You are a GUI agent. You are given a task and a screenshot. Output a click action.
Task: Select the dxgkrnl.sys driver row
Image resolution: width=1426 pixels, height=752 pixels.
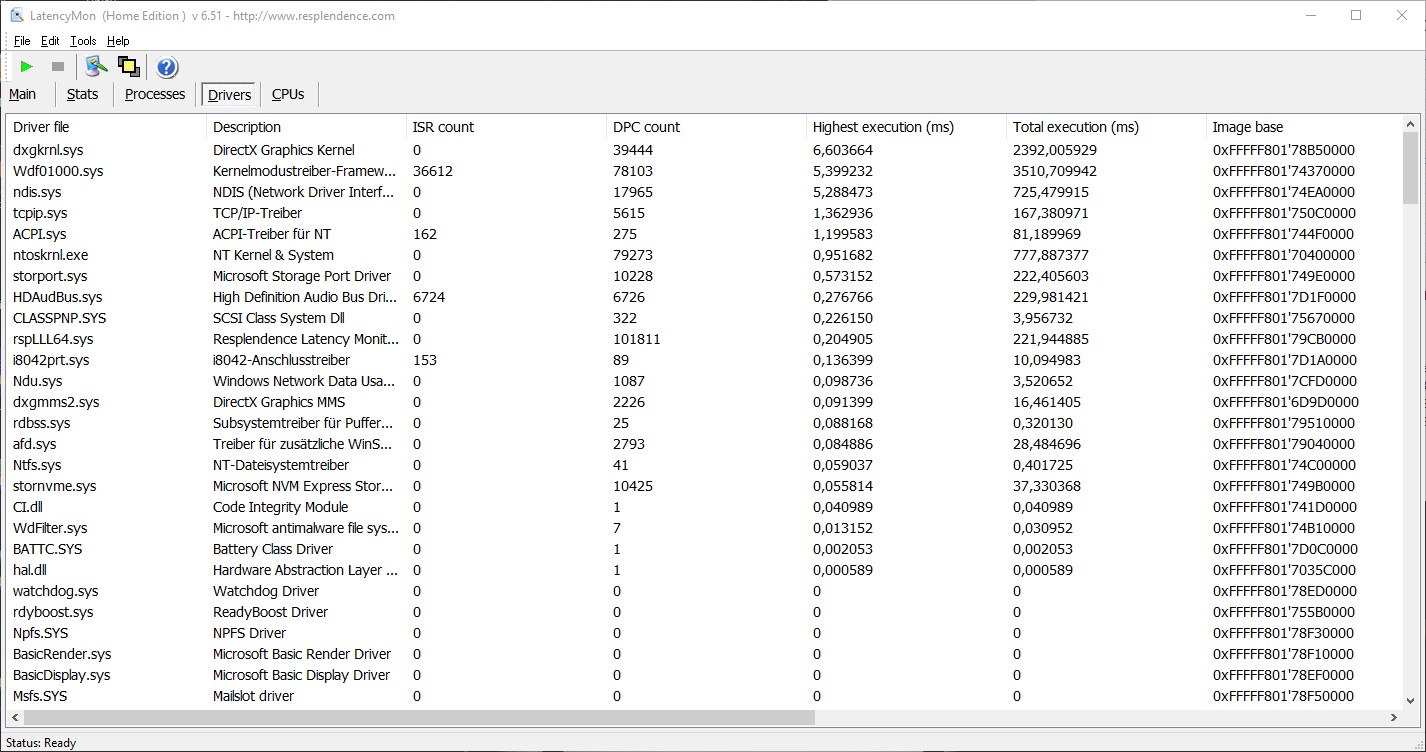pos(704,150)
